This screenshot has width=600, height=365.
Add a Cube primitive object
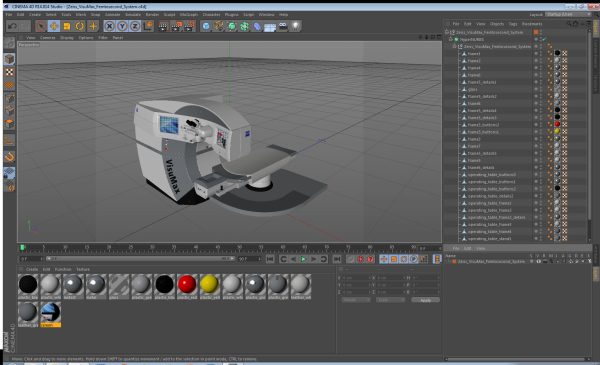(206, 26)
